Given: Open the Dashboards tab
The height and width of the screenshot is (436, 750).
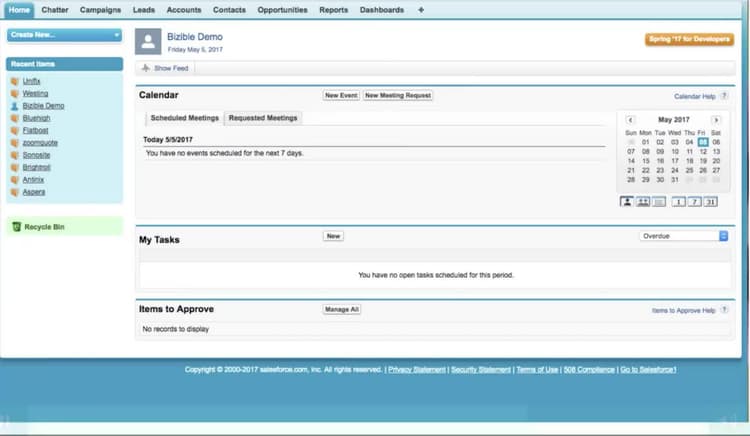Looking at the screenshot, I should point(382,10).
